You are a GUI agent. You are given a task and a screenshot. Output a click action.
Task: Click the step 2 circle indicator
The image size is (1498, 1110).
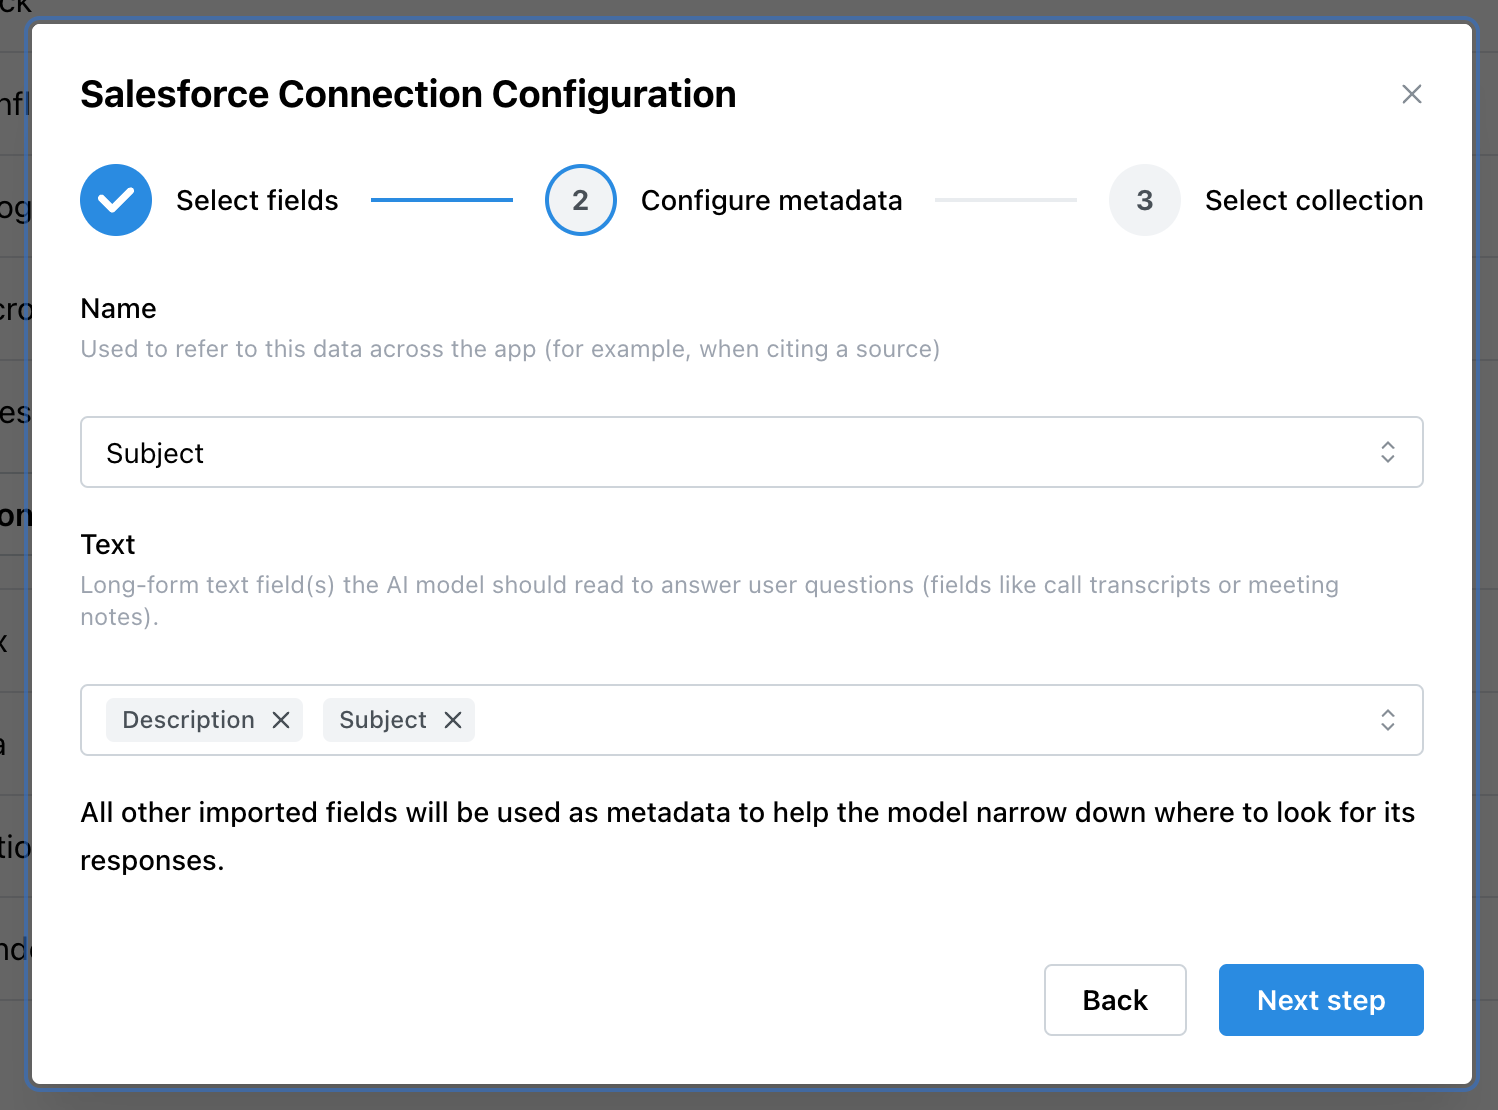580,200
